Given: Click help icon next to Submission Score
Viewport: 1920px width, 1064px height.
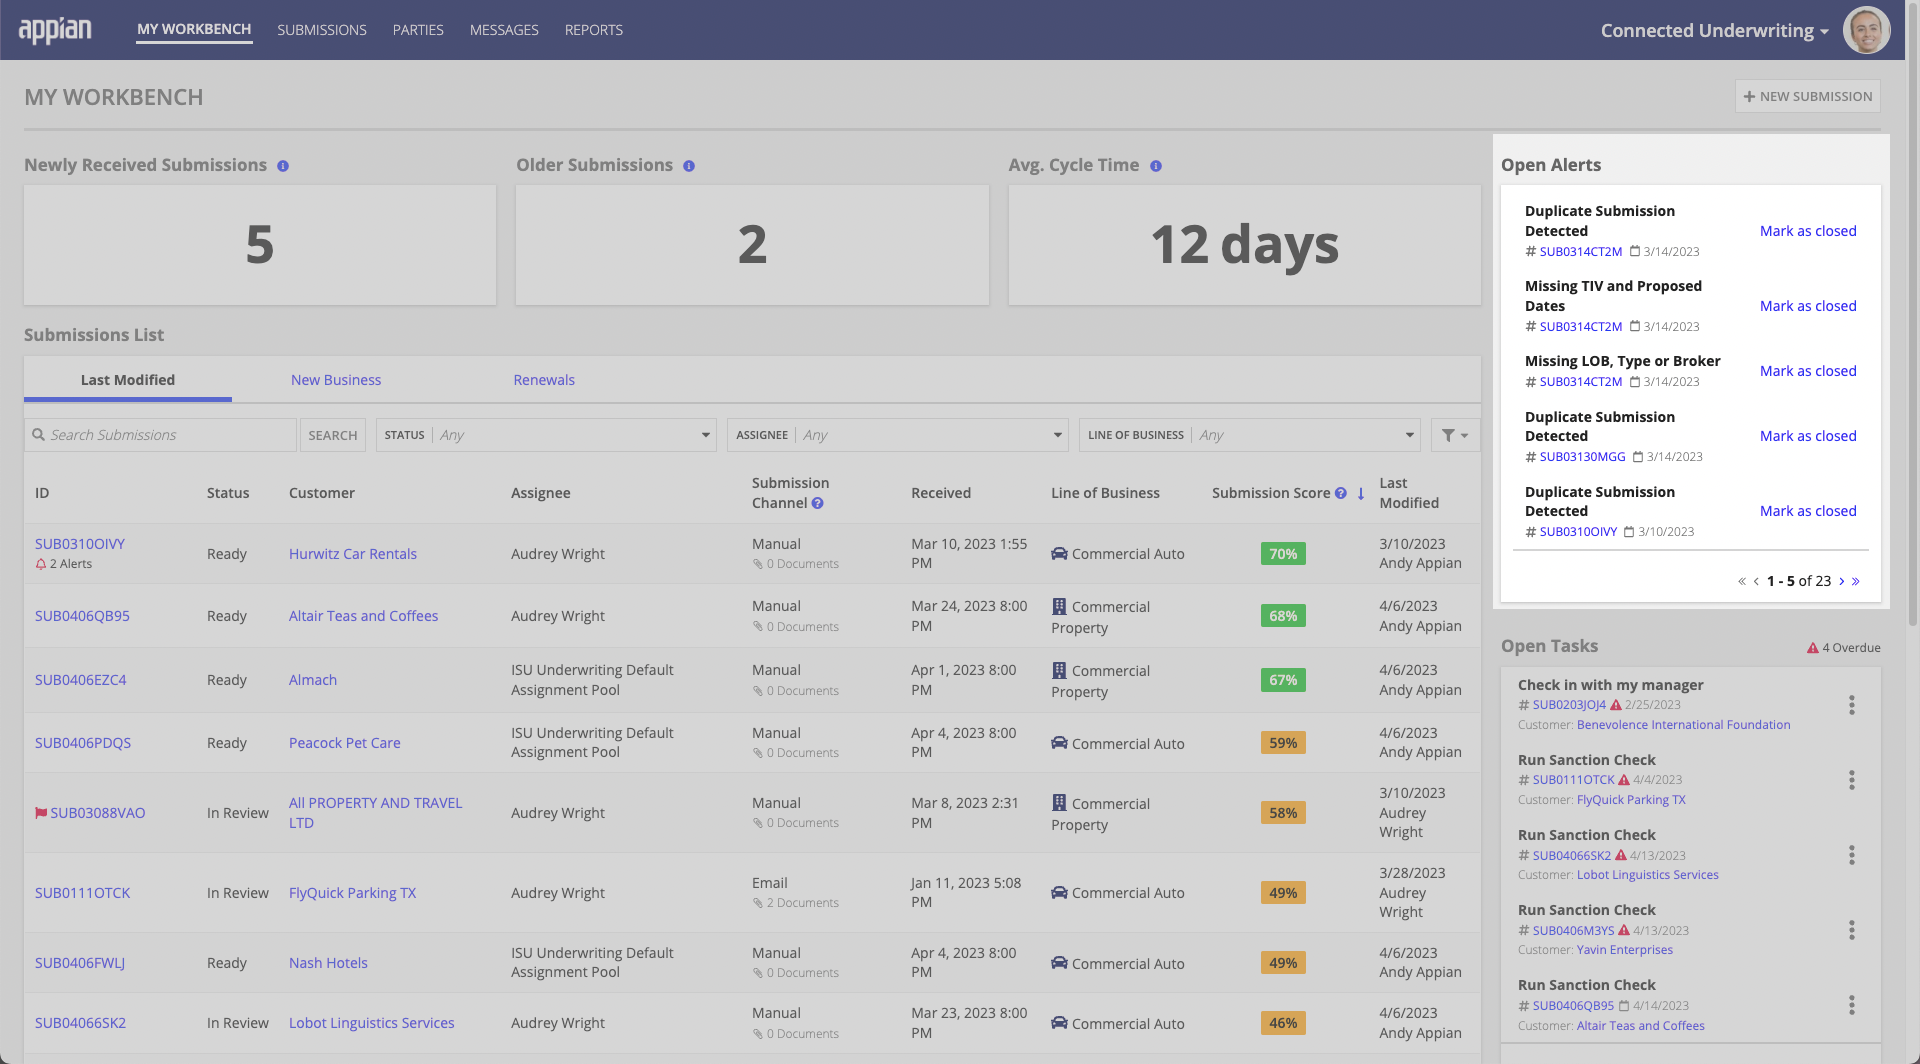Looking at the screenshot, I should tap(1341, 493).
